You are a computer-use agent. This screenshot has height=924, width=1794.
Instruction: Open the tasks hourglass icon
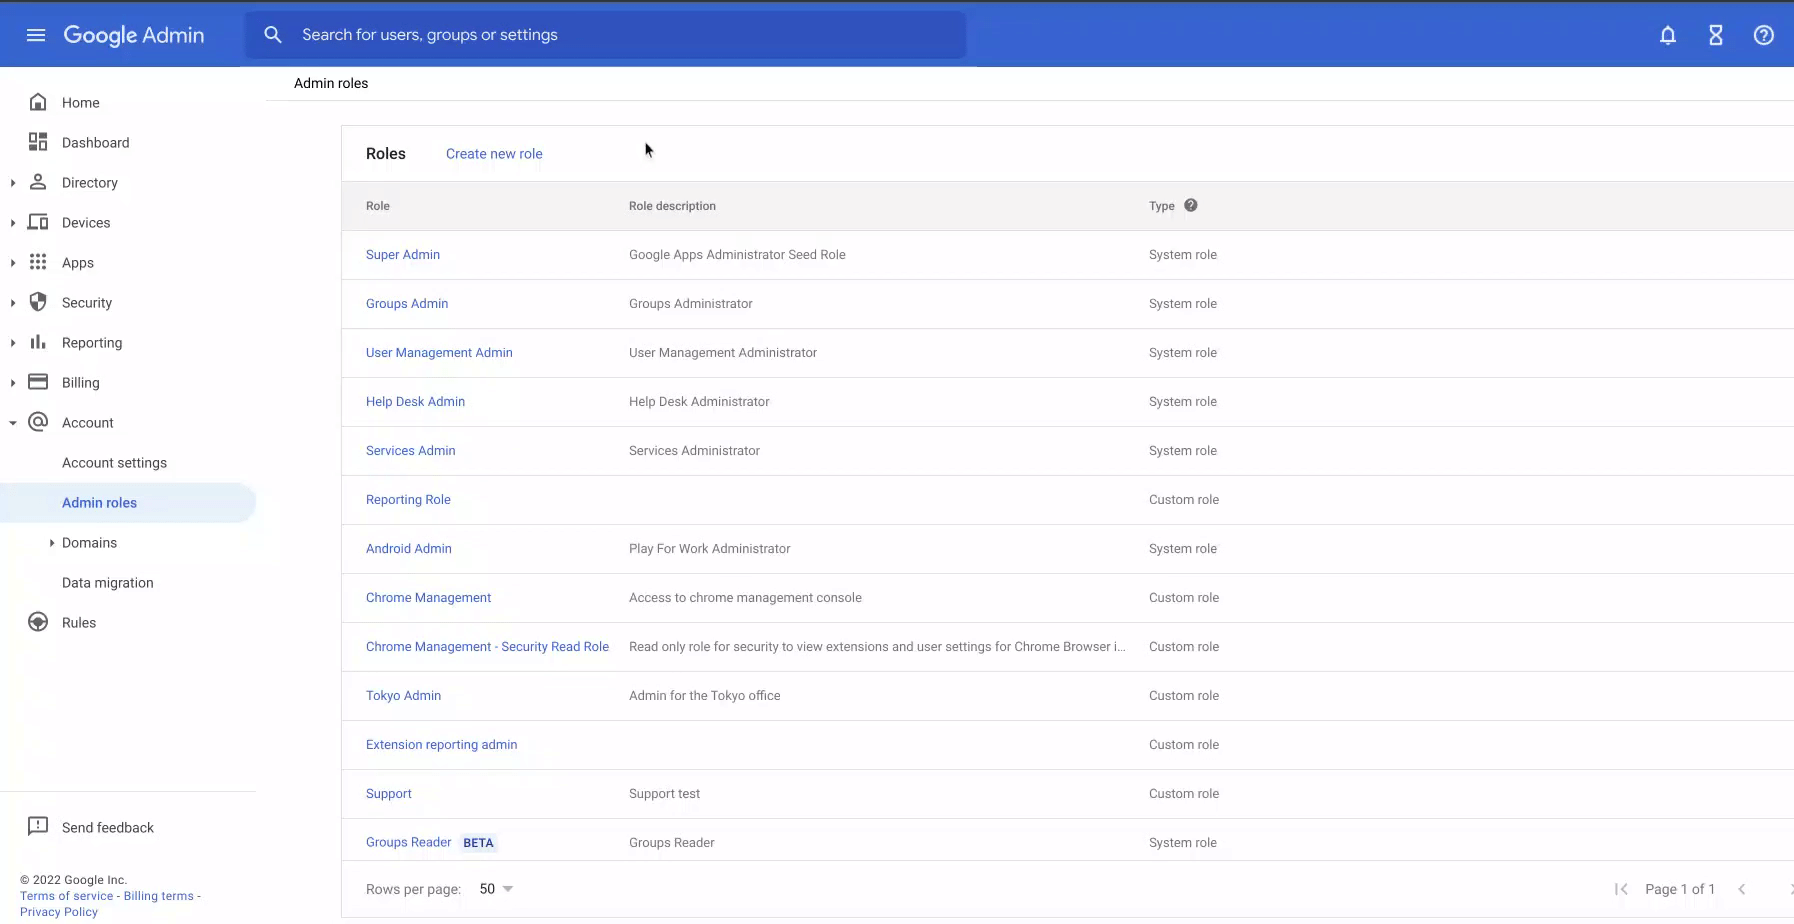coord(1716,35)
